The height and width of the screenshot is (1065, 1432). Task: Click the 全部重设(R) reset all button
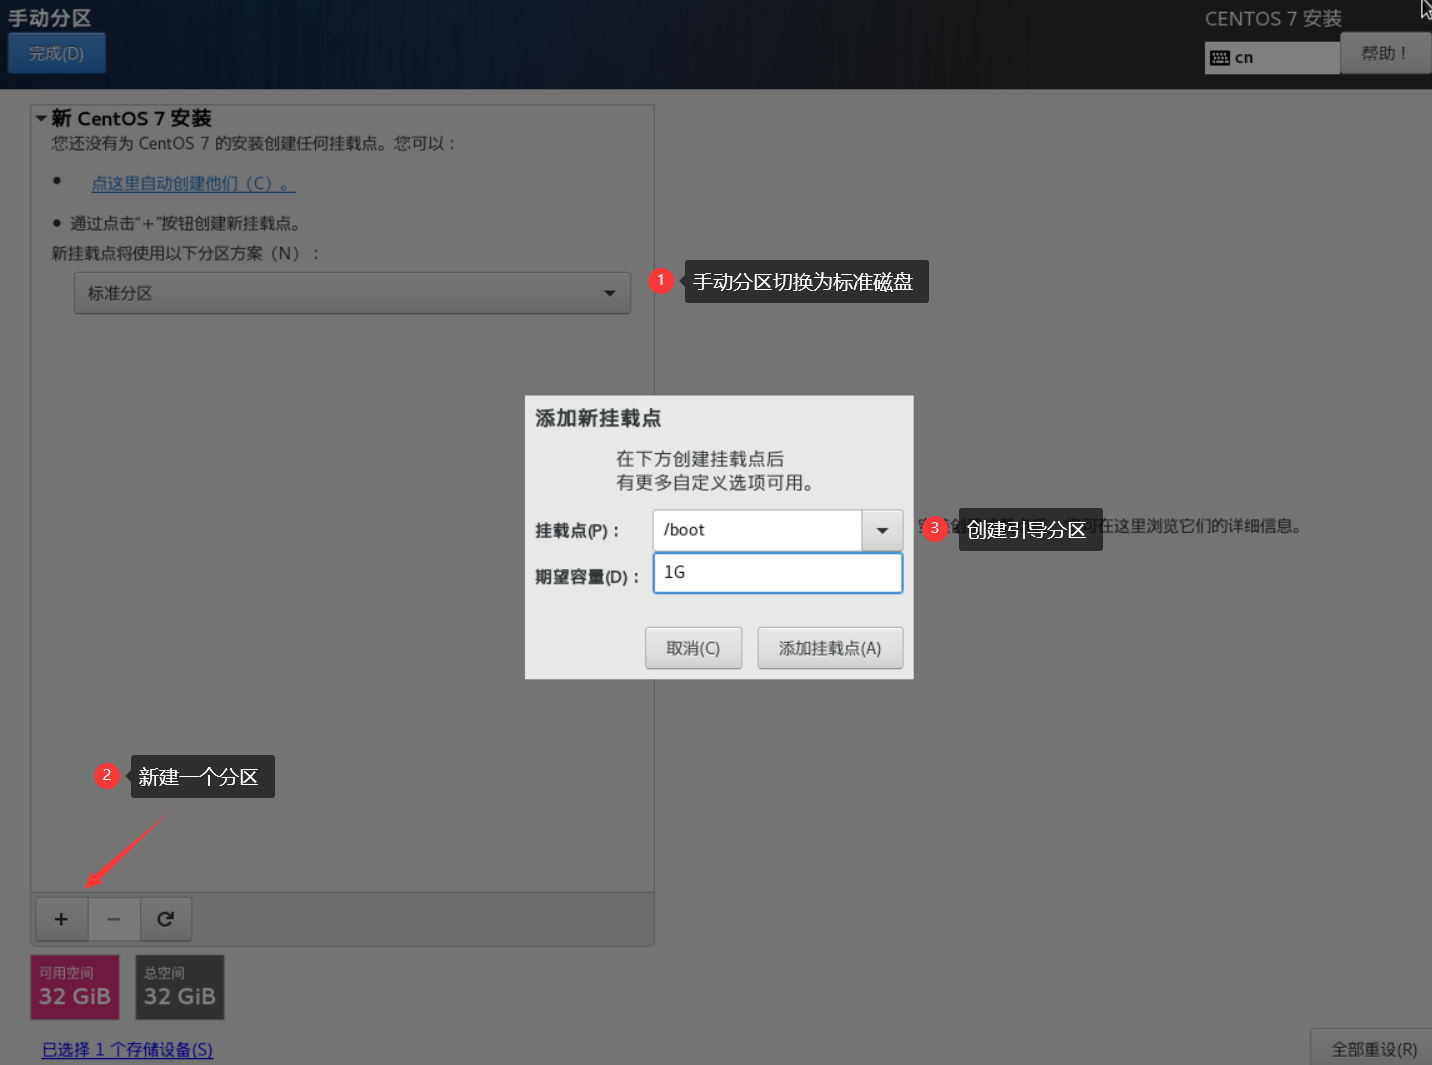click(x=1373, y=1048)
